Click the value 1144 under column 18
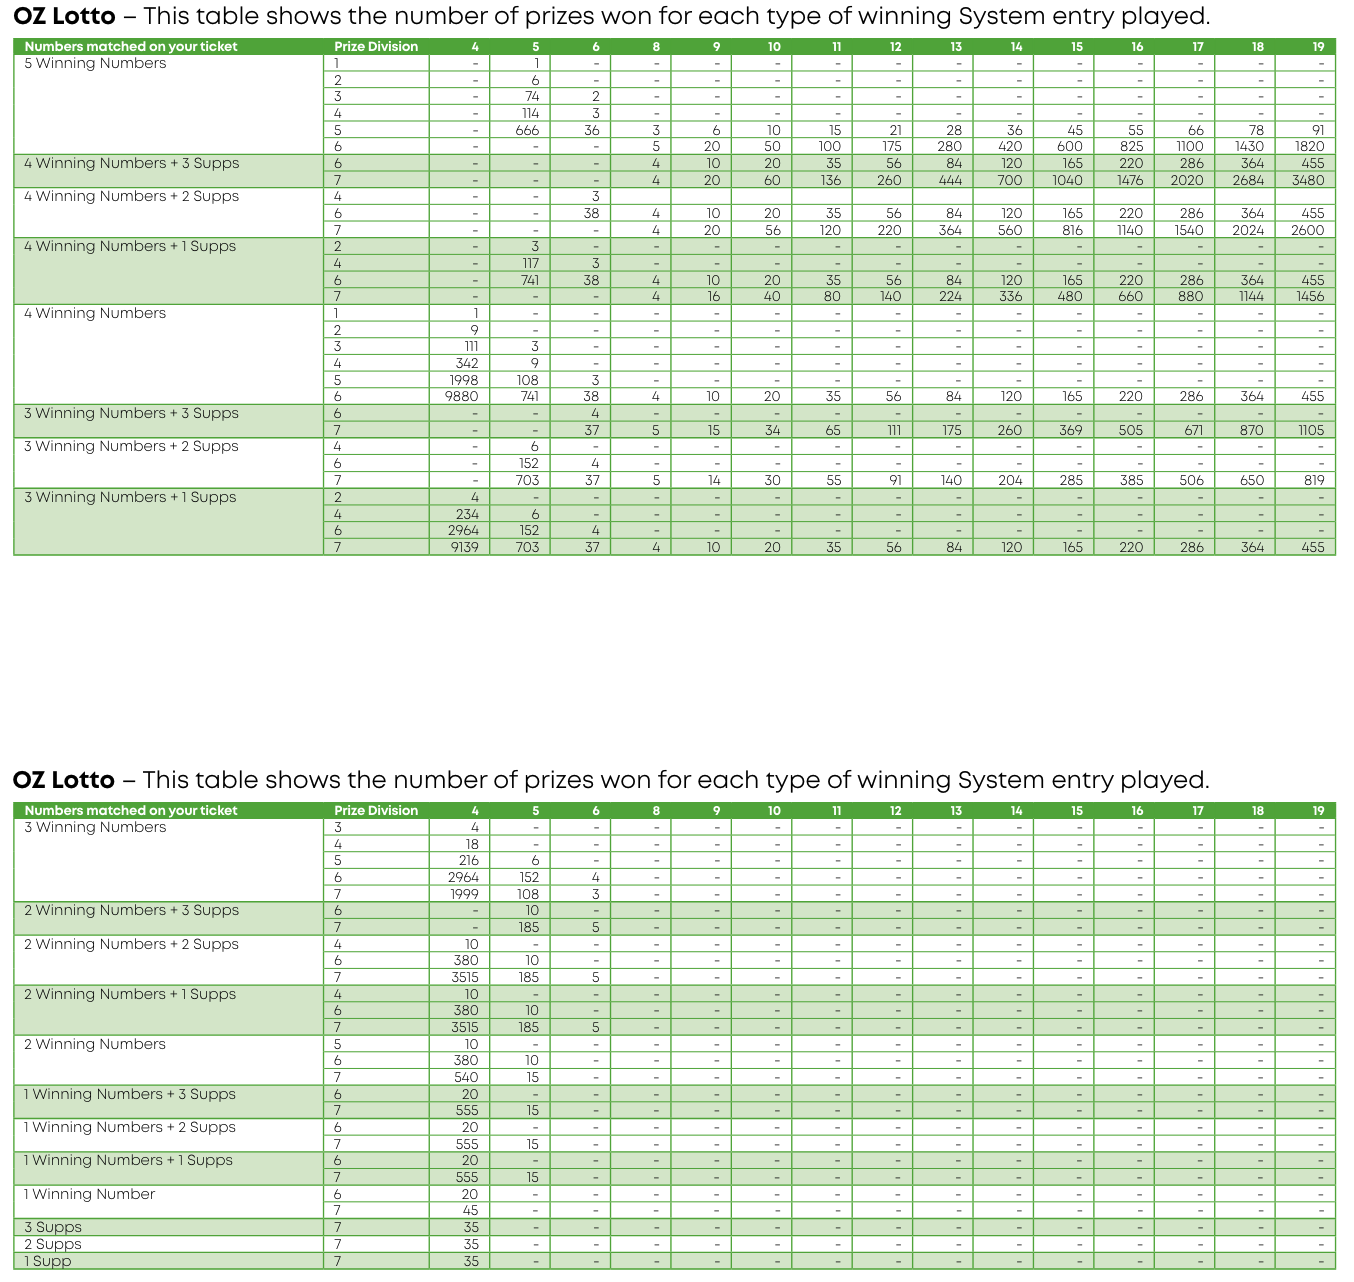This screenshot has height=1282, width=1354. pyautogui.click(x=1251, y=296)
